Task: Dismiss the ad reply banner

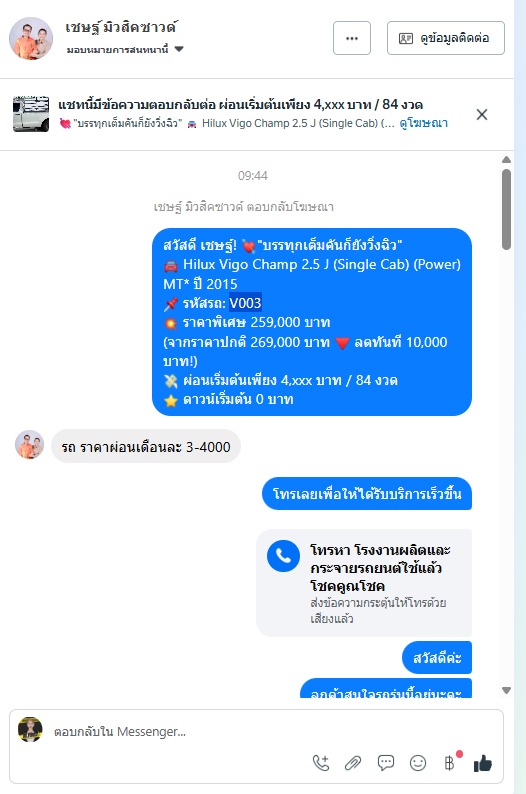Action: (x=482, y=114)
